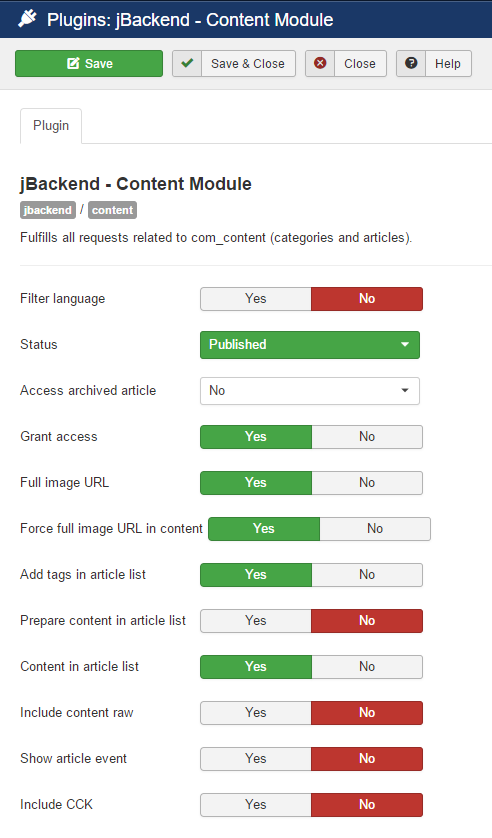The width and height of the screenshot is (492, 838).
Task: Click the Help button label
Action: click(x=448, y=64)
